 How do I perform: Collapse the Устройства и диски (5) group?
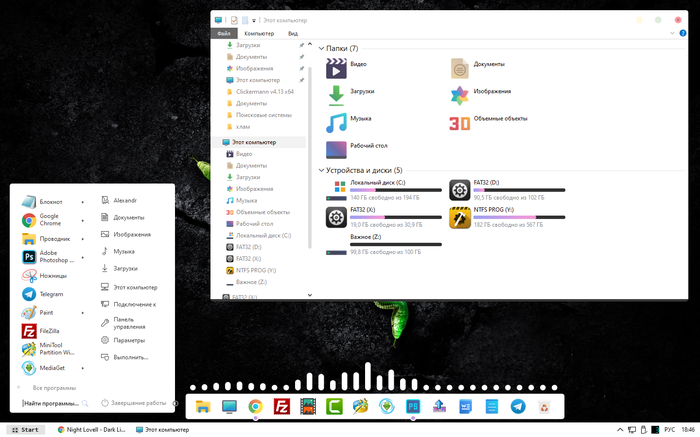pos(320,170)
